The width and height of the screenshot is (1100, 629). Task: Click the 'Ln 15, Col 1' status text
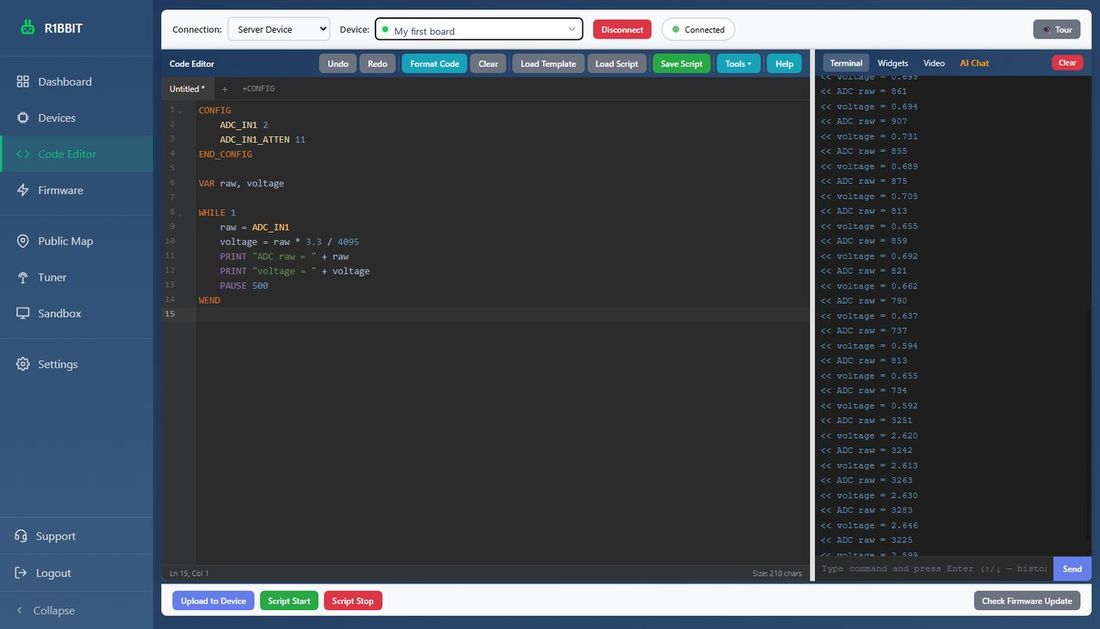[x=189, y=574]
